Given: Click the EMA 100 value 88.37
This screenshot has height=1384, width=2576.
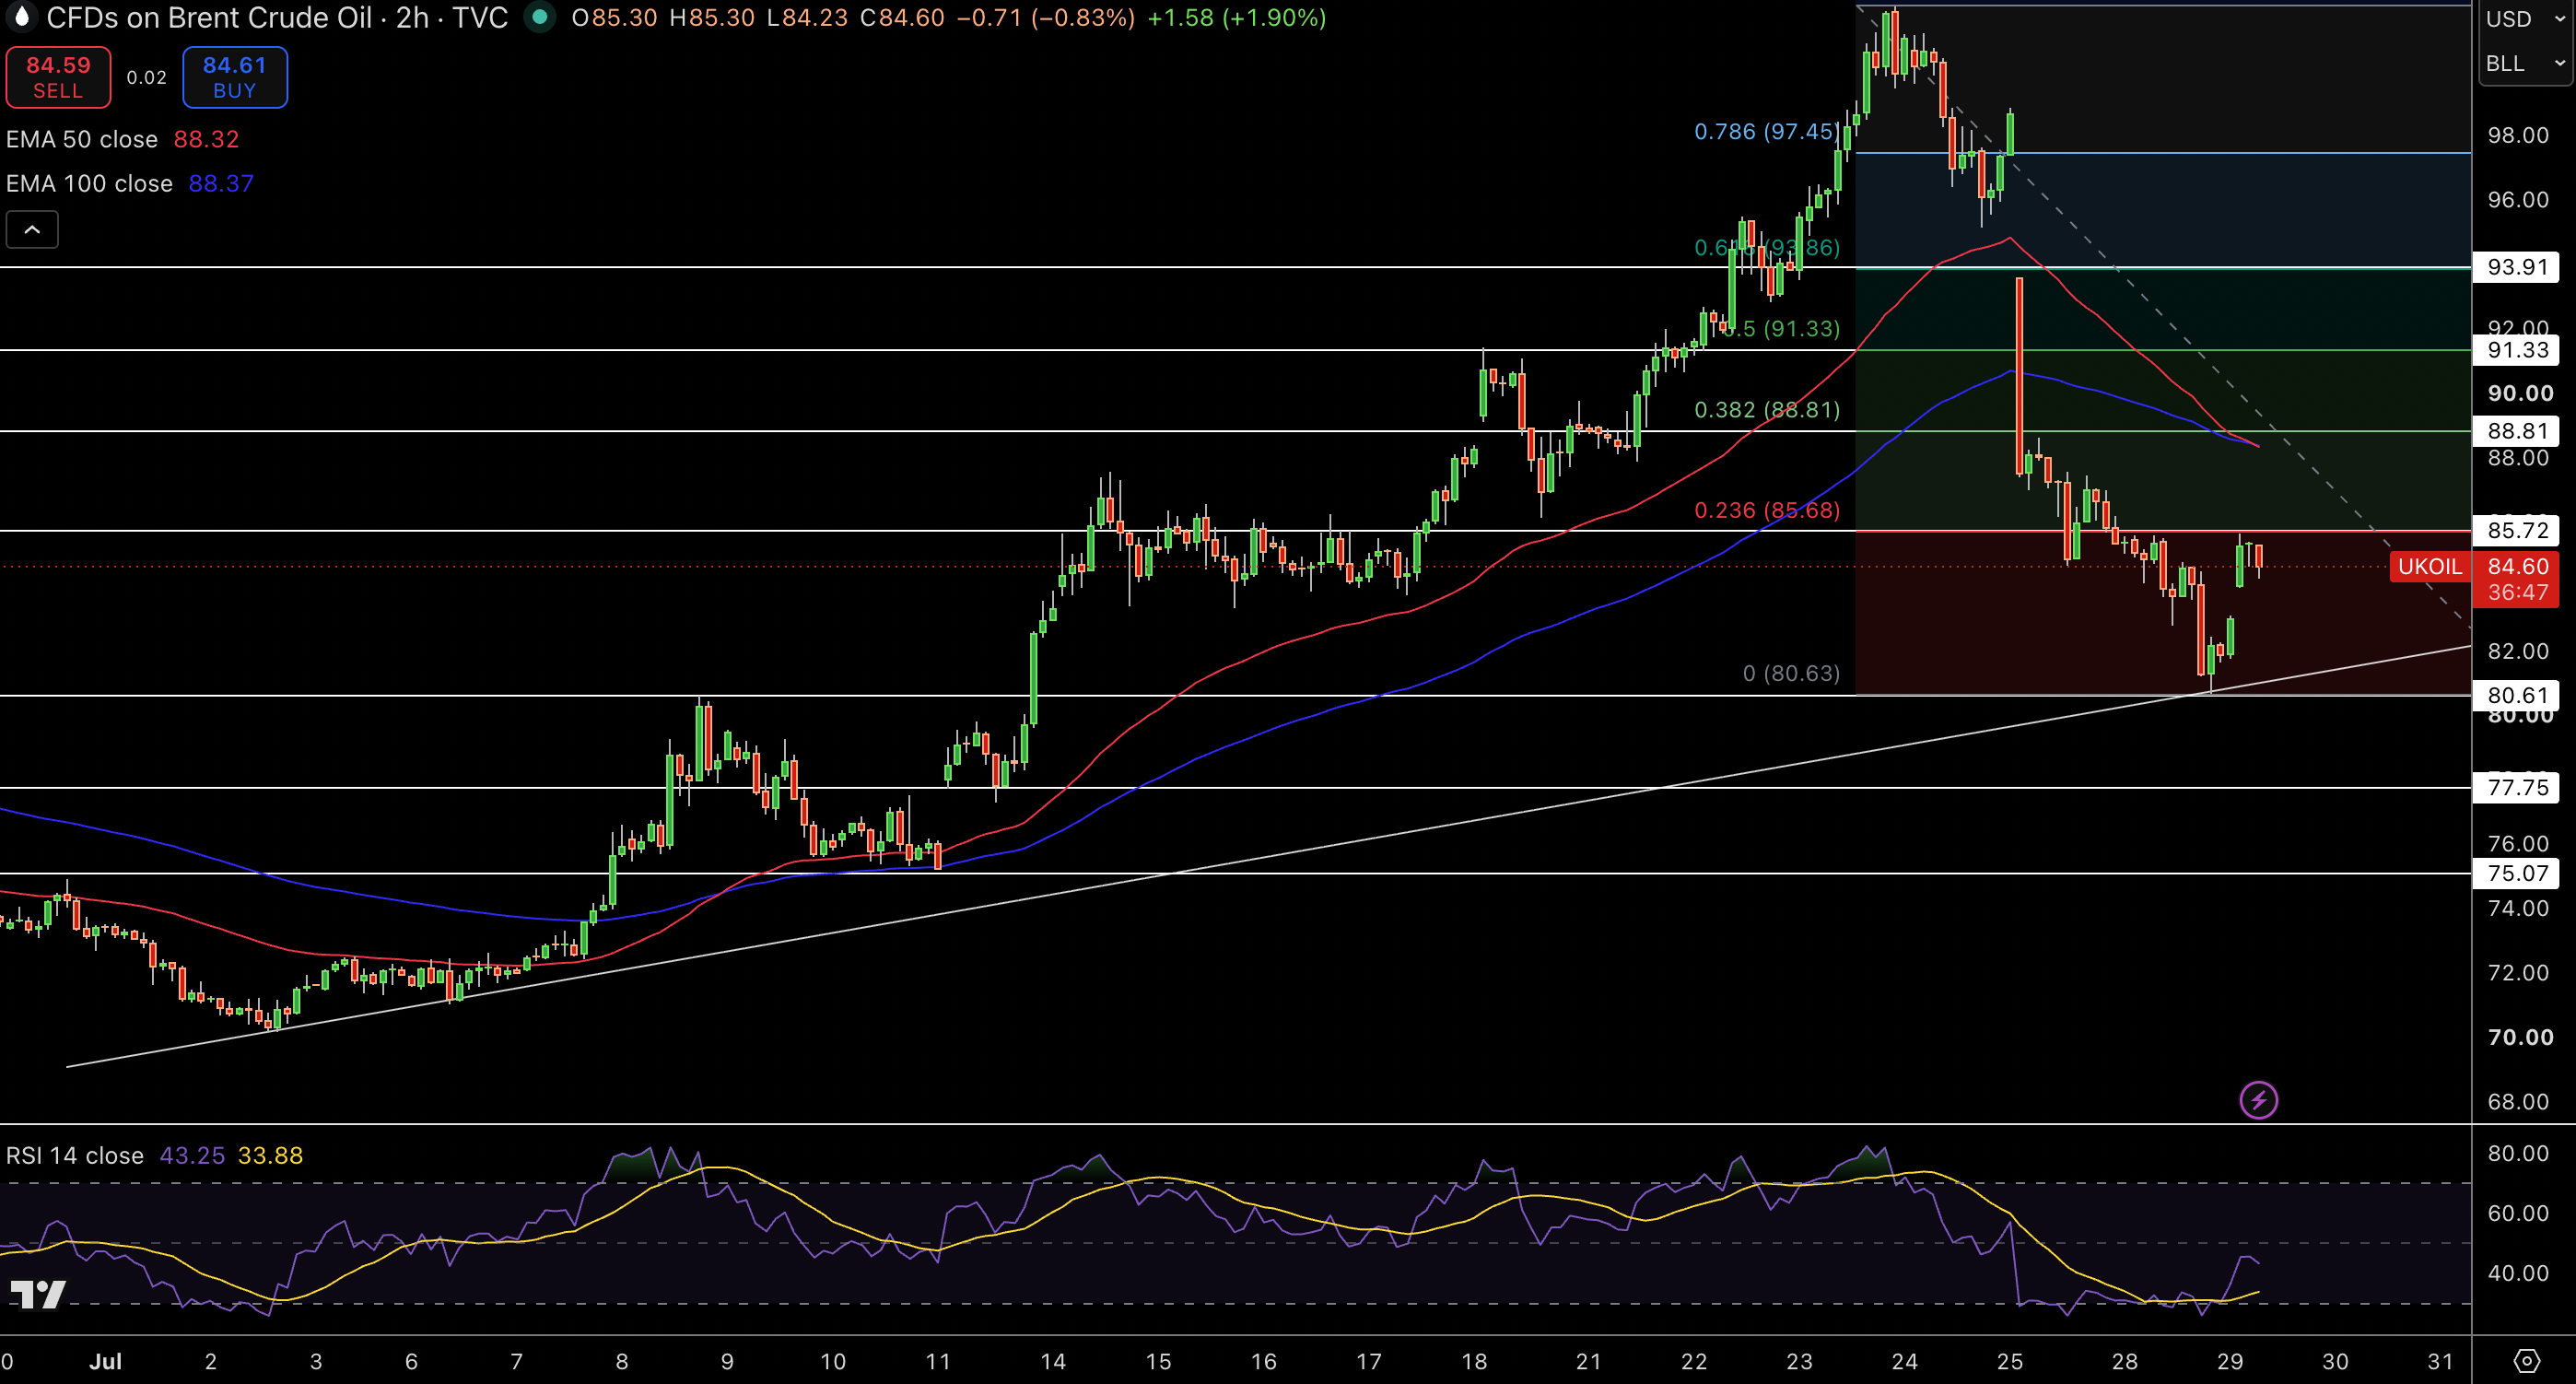Looking at the screenshot, I should coord(221,183).
